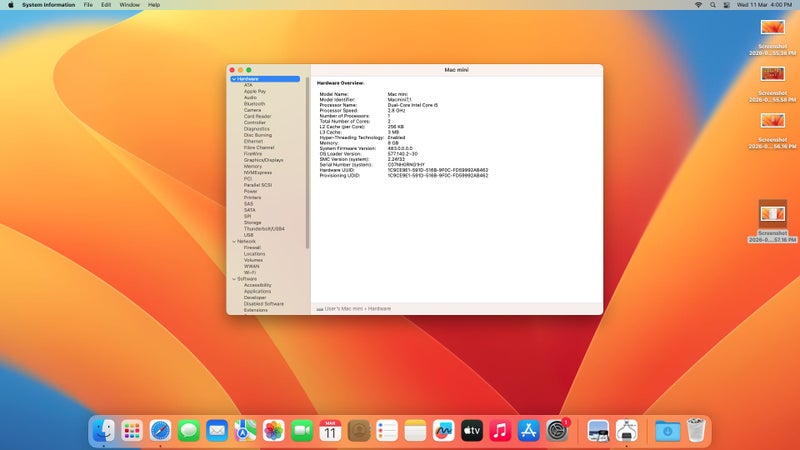Open the System Information menu
The width and height of the screenshot is (800, 450).
tap(48, 5)
